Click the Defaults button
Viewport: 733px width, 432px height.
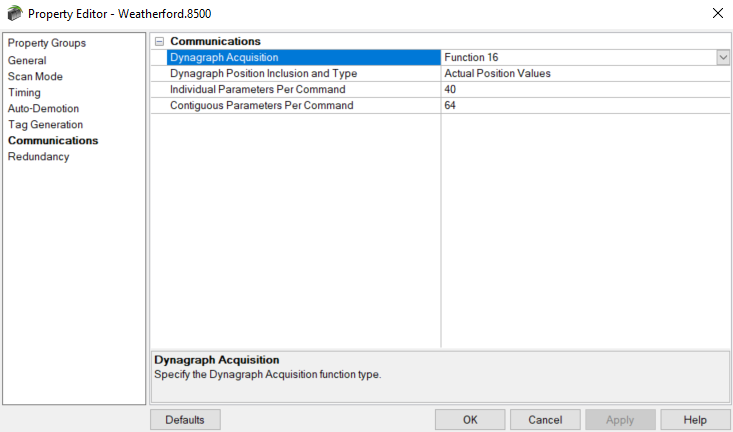click(x=185, y=420)
